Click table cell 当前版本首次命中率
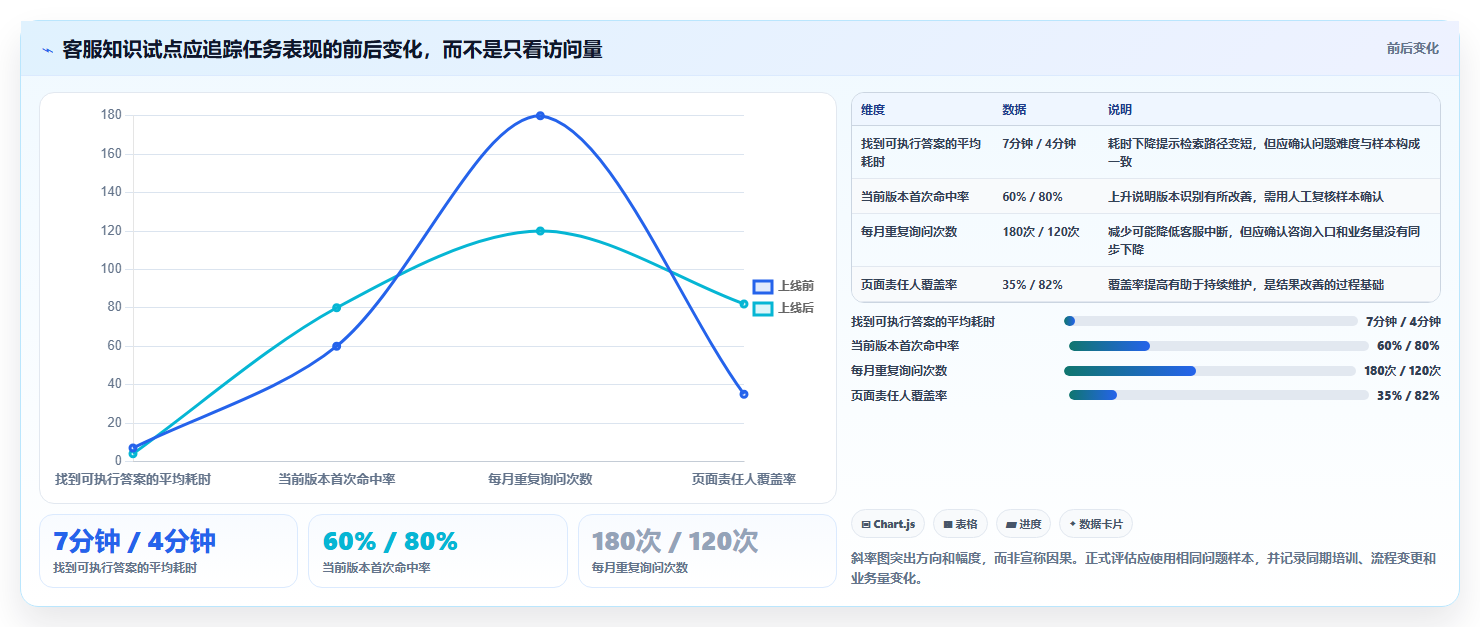 point(915,196)
